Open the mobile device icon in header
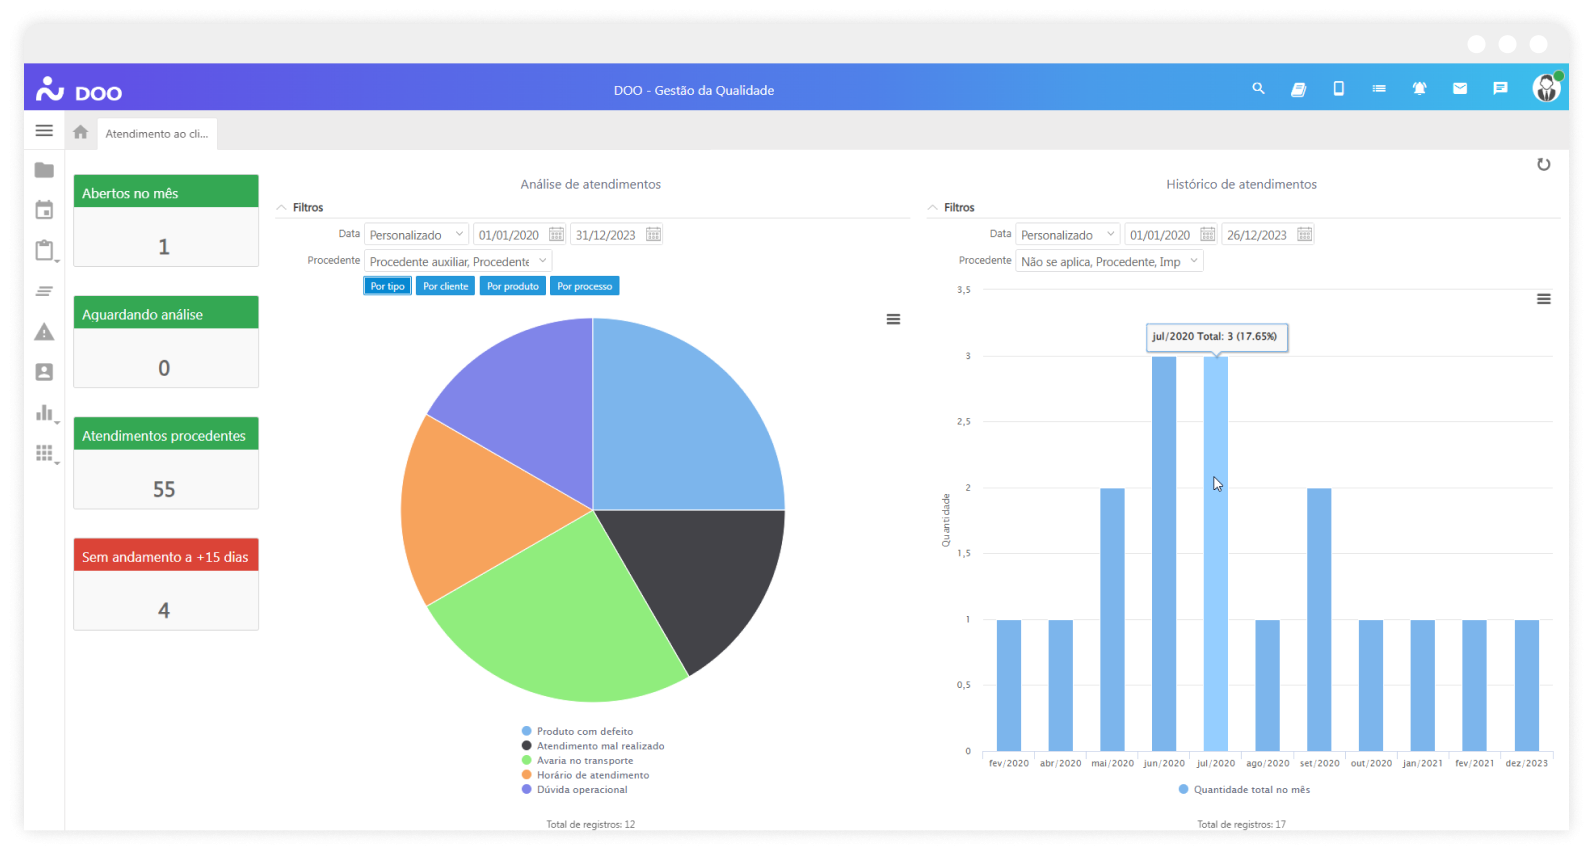This screenshot has width=1593, height=854. (1338, 89)
